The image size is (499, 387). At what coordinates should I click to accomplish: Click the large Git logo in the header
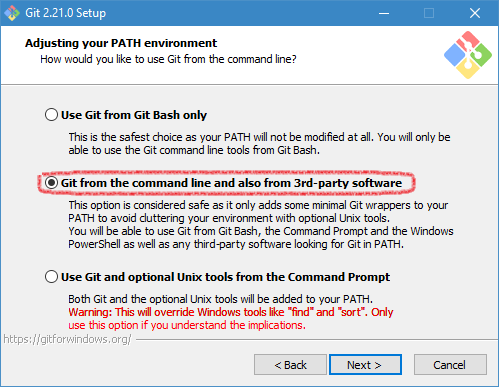coord(467,55)
